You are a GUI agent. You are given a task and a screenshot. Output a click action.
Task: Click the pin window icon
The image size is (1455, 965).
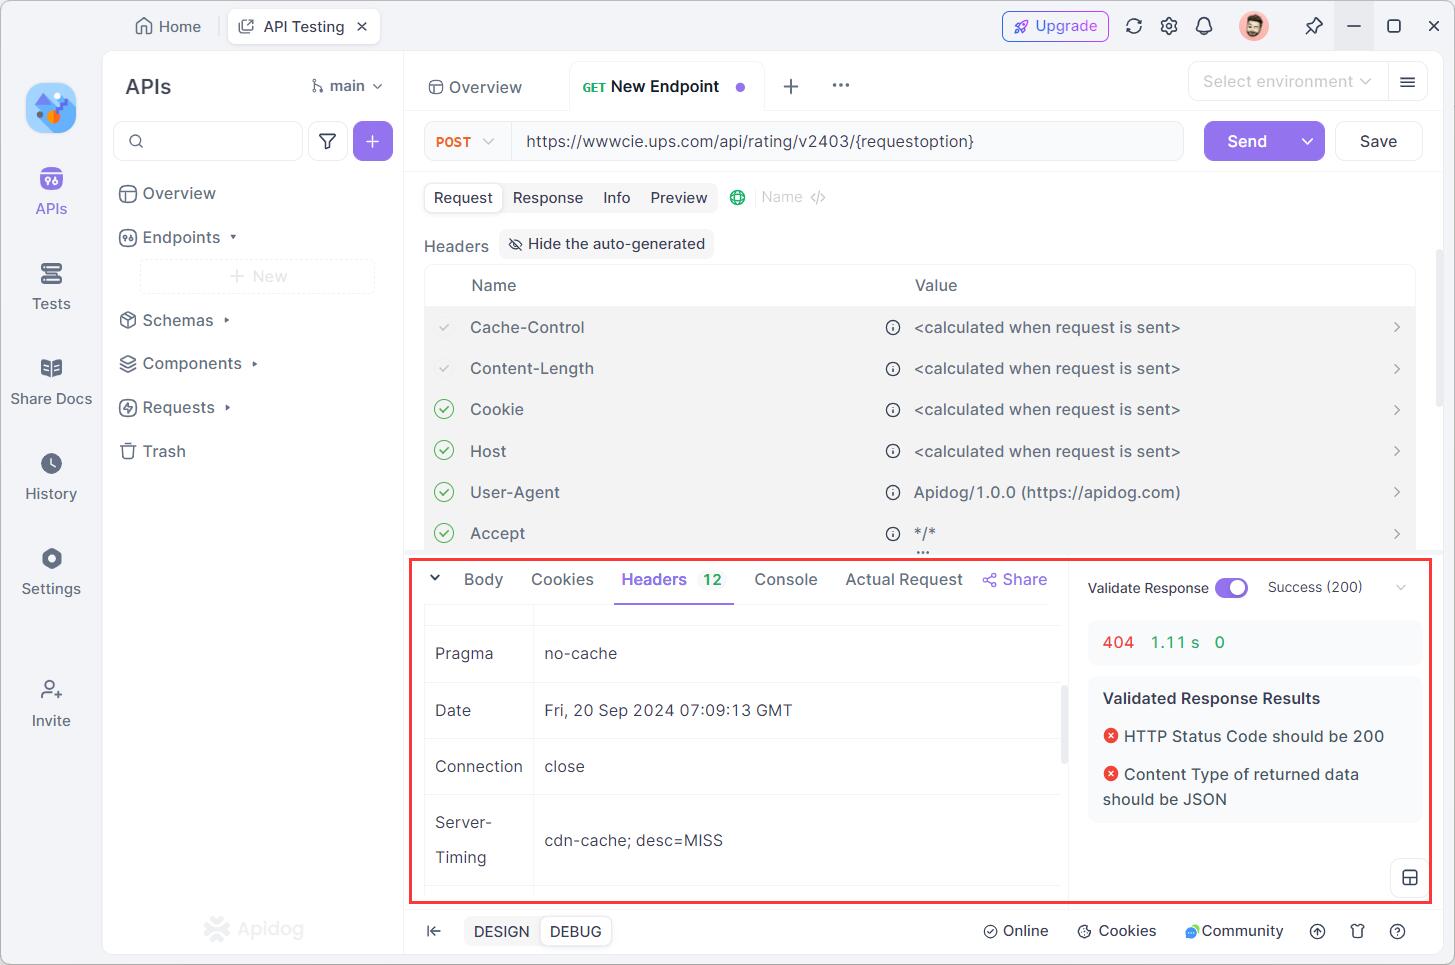pos(1314,26)
